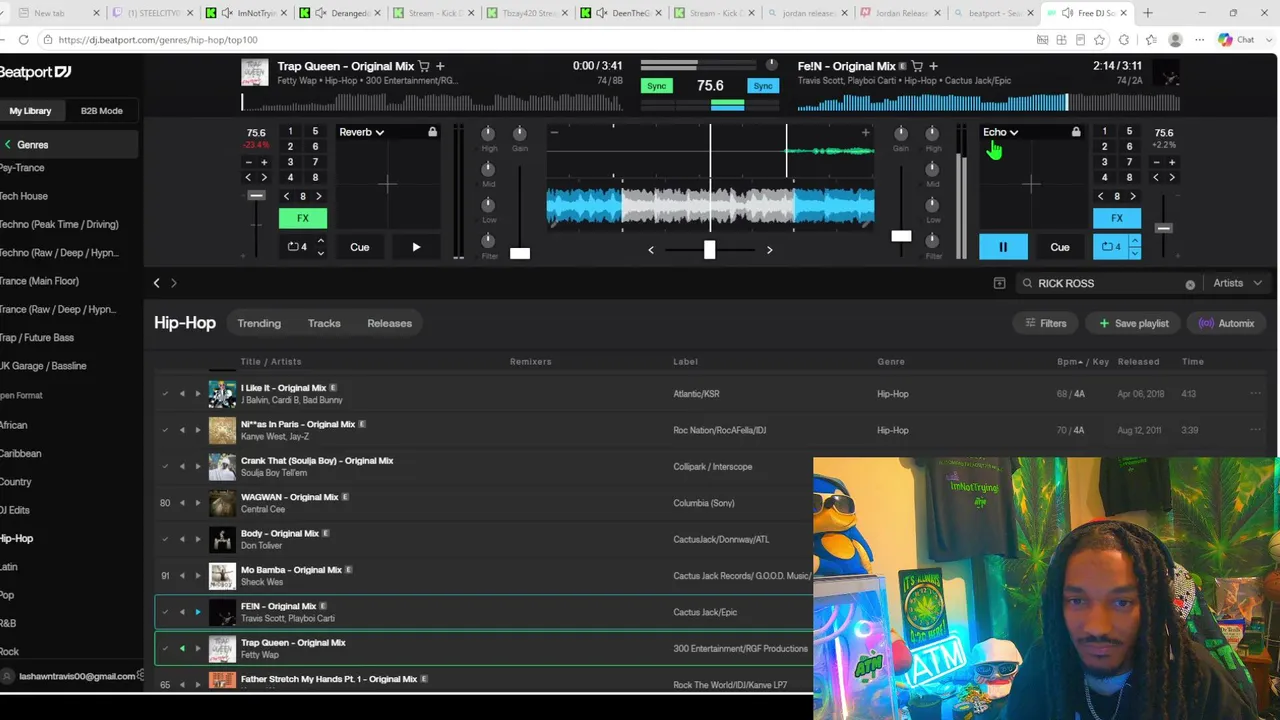Toggle selection check for Trap Queen row
Viewport: 1280px width, 720px height.
165,649
